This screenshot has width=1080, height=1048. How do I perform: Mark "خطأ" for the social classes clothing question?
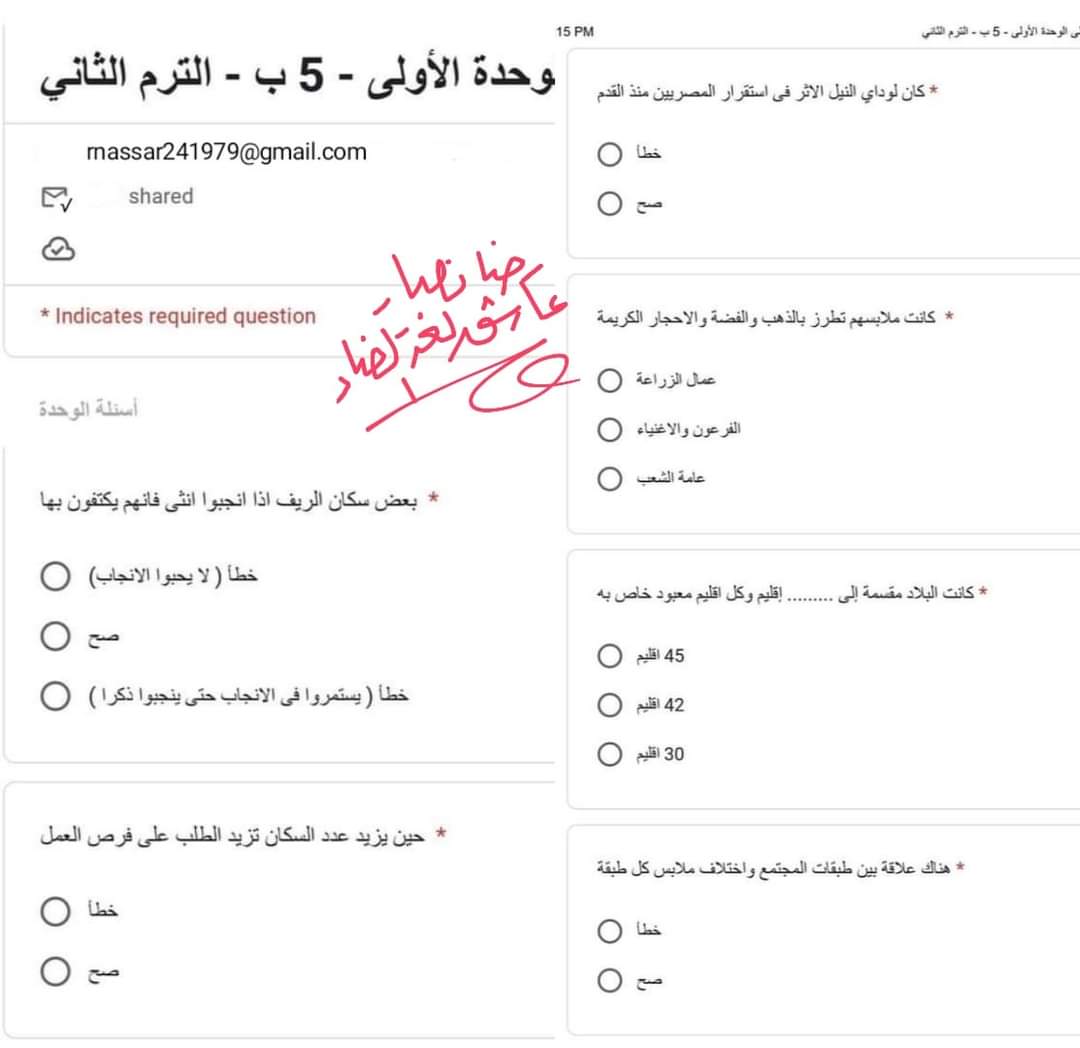click(x=610, y=931)
